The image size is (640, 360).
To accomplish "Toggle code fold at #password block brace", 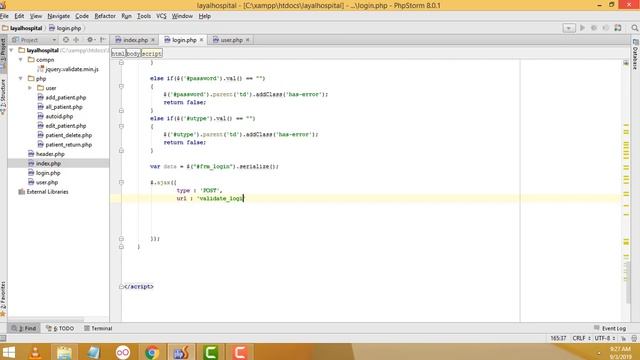I will click(121, 86).
